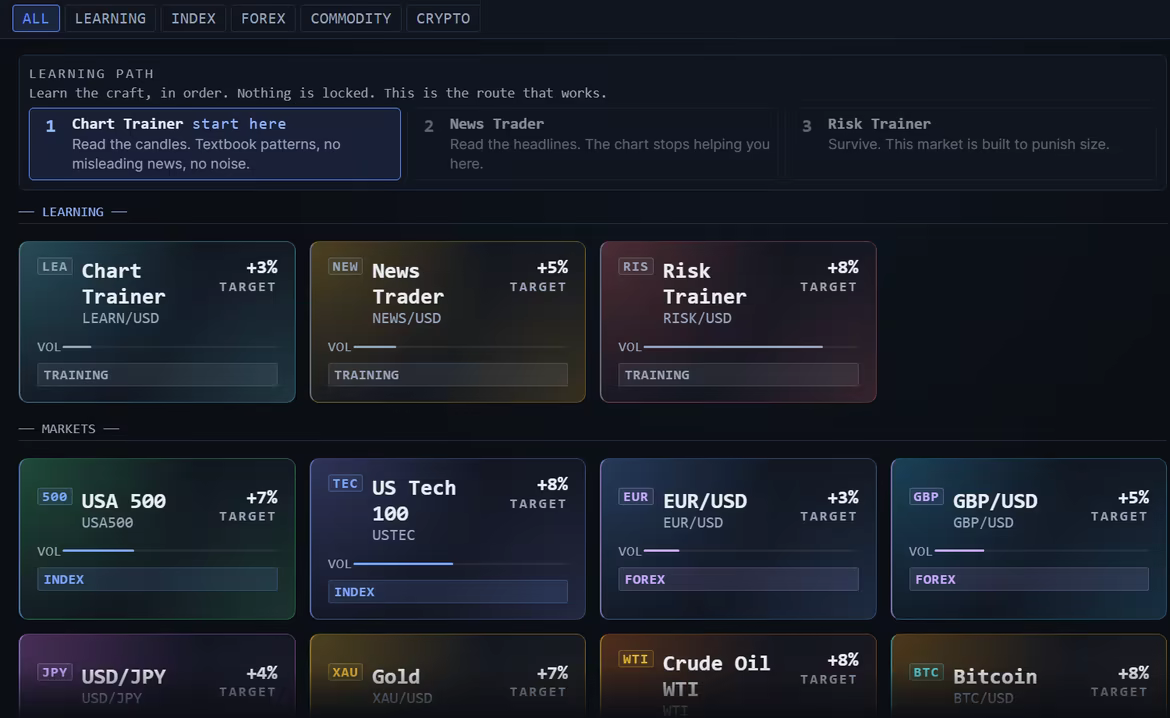
Task: Click the GBP badge on GBP/USD card
Action: pyautogui.click(x=926, y=496)
